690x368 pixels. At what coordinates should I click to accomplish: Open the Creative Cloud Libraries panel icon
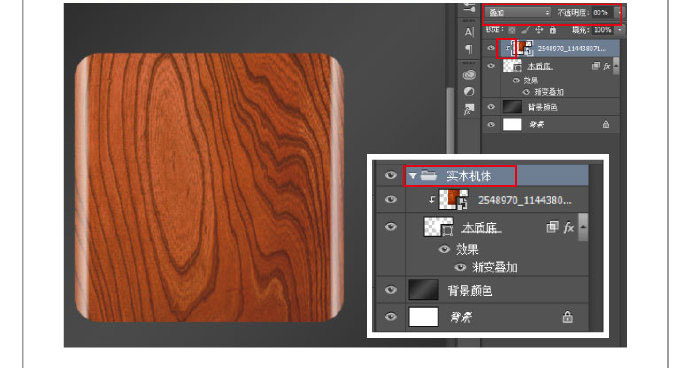pos(469,75)
